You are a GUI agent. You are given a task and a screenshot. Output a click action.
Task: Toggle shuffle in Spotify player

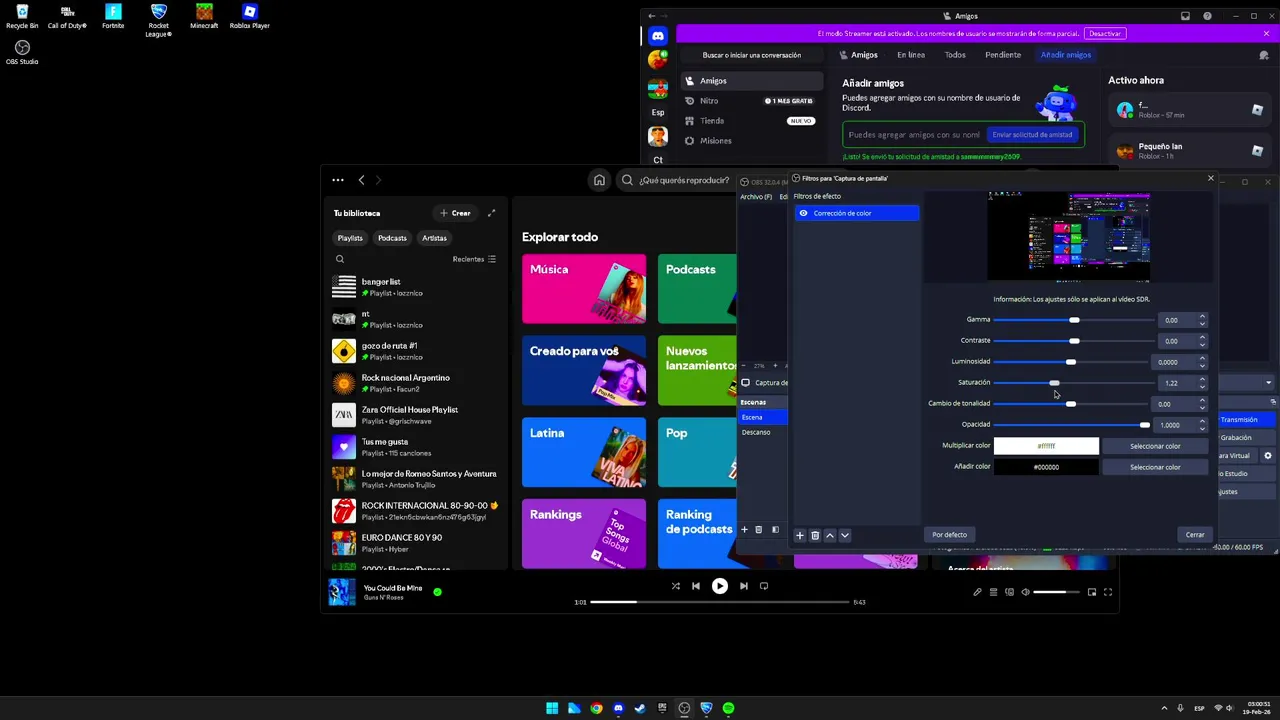pos(675,586)
